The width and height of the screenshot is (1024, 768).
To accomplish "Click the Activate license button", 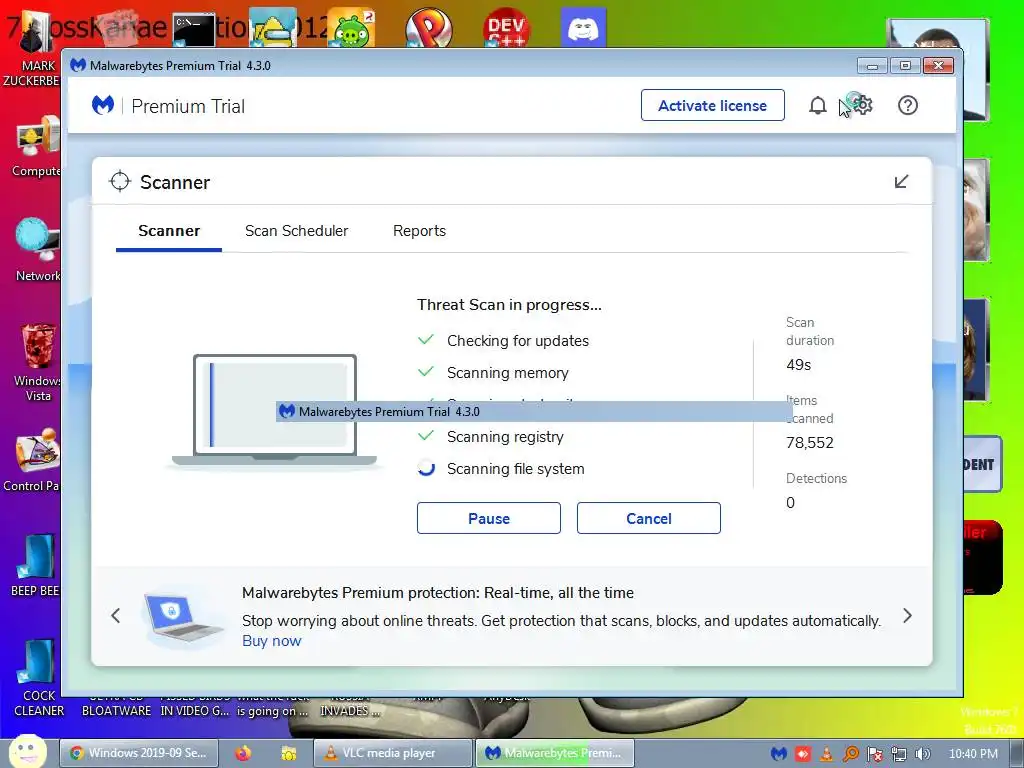I will (712, 105).
